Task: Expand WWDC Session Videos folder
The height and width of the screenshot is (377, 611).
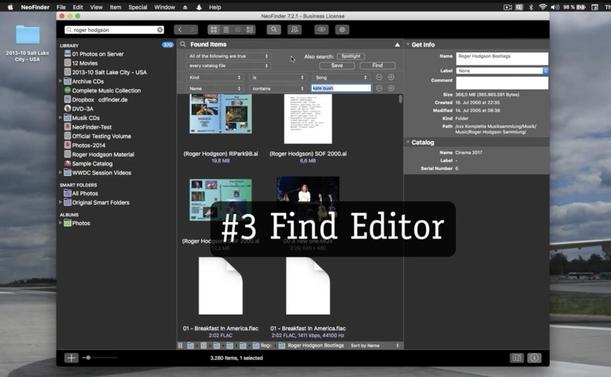Action: tap(60, 172)
